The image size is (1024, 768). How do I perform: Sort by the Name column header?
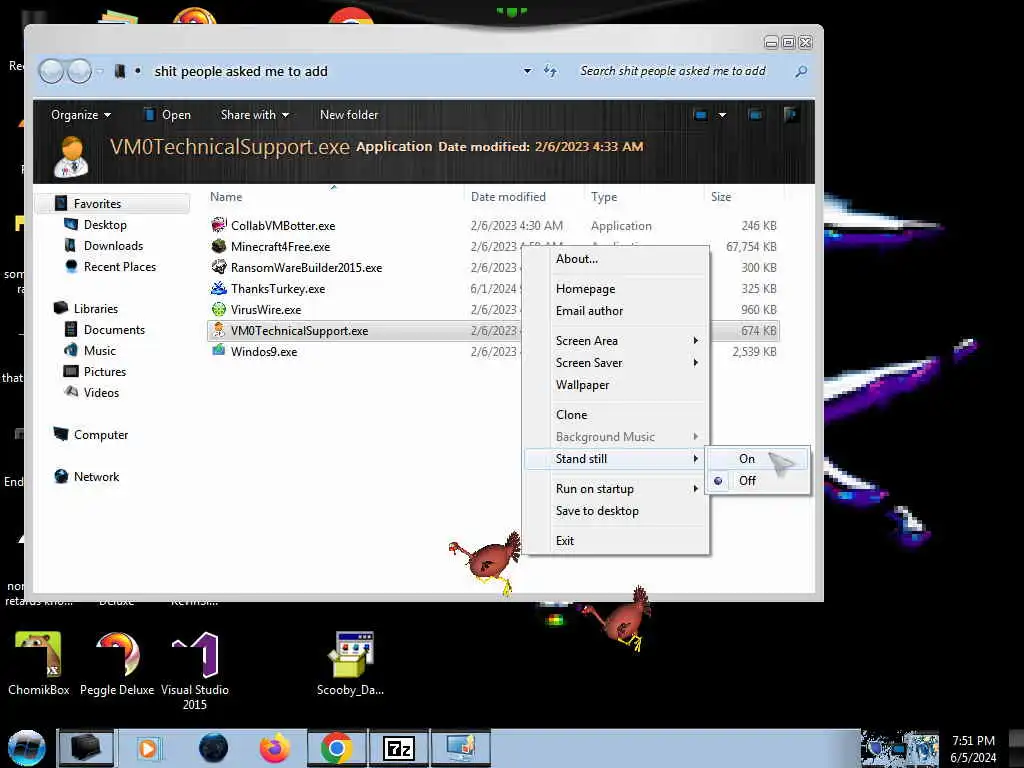(x=334, y=197)
